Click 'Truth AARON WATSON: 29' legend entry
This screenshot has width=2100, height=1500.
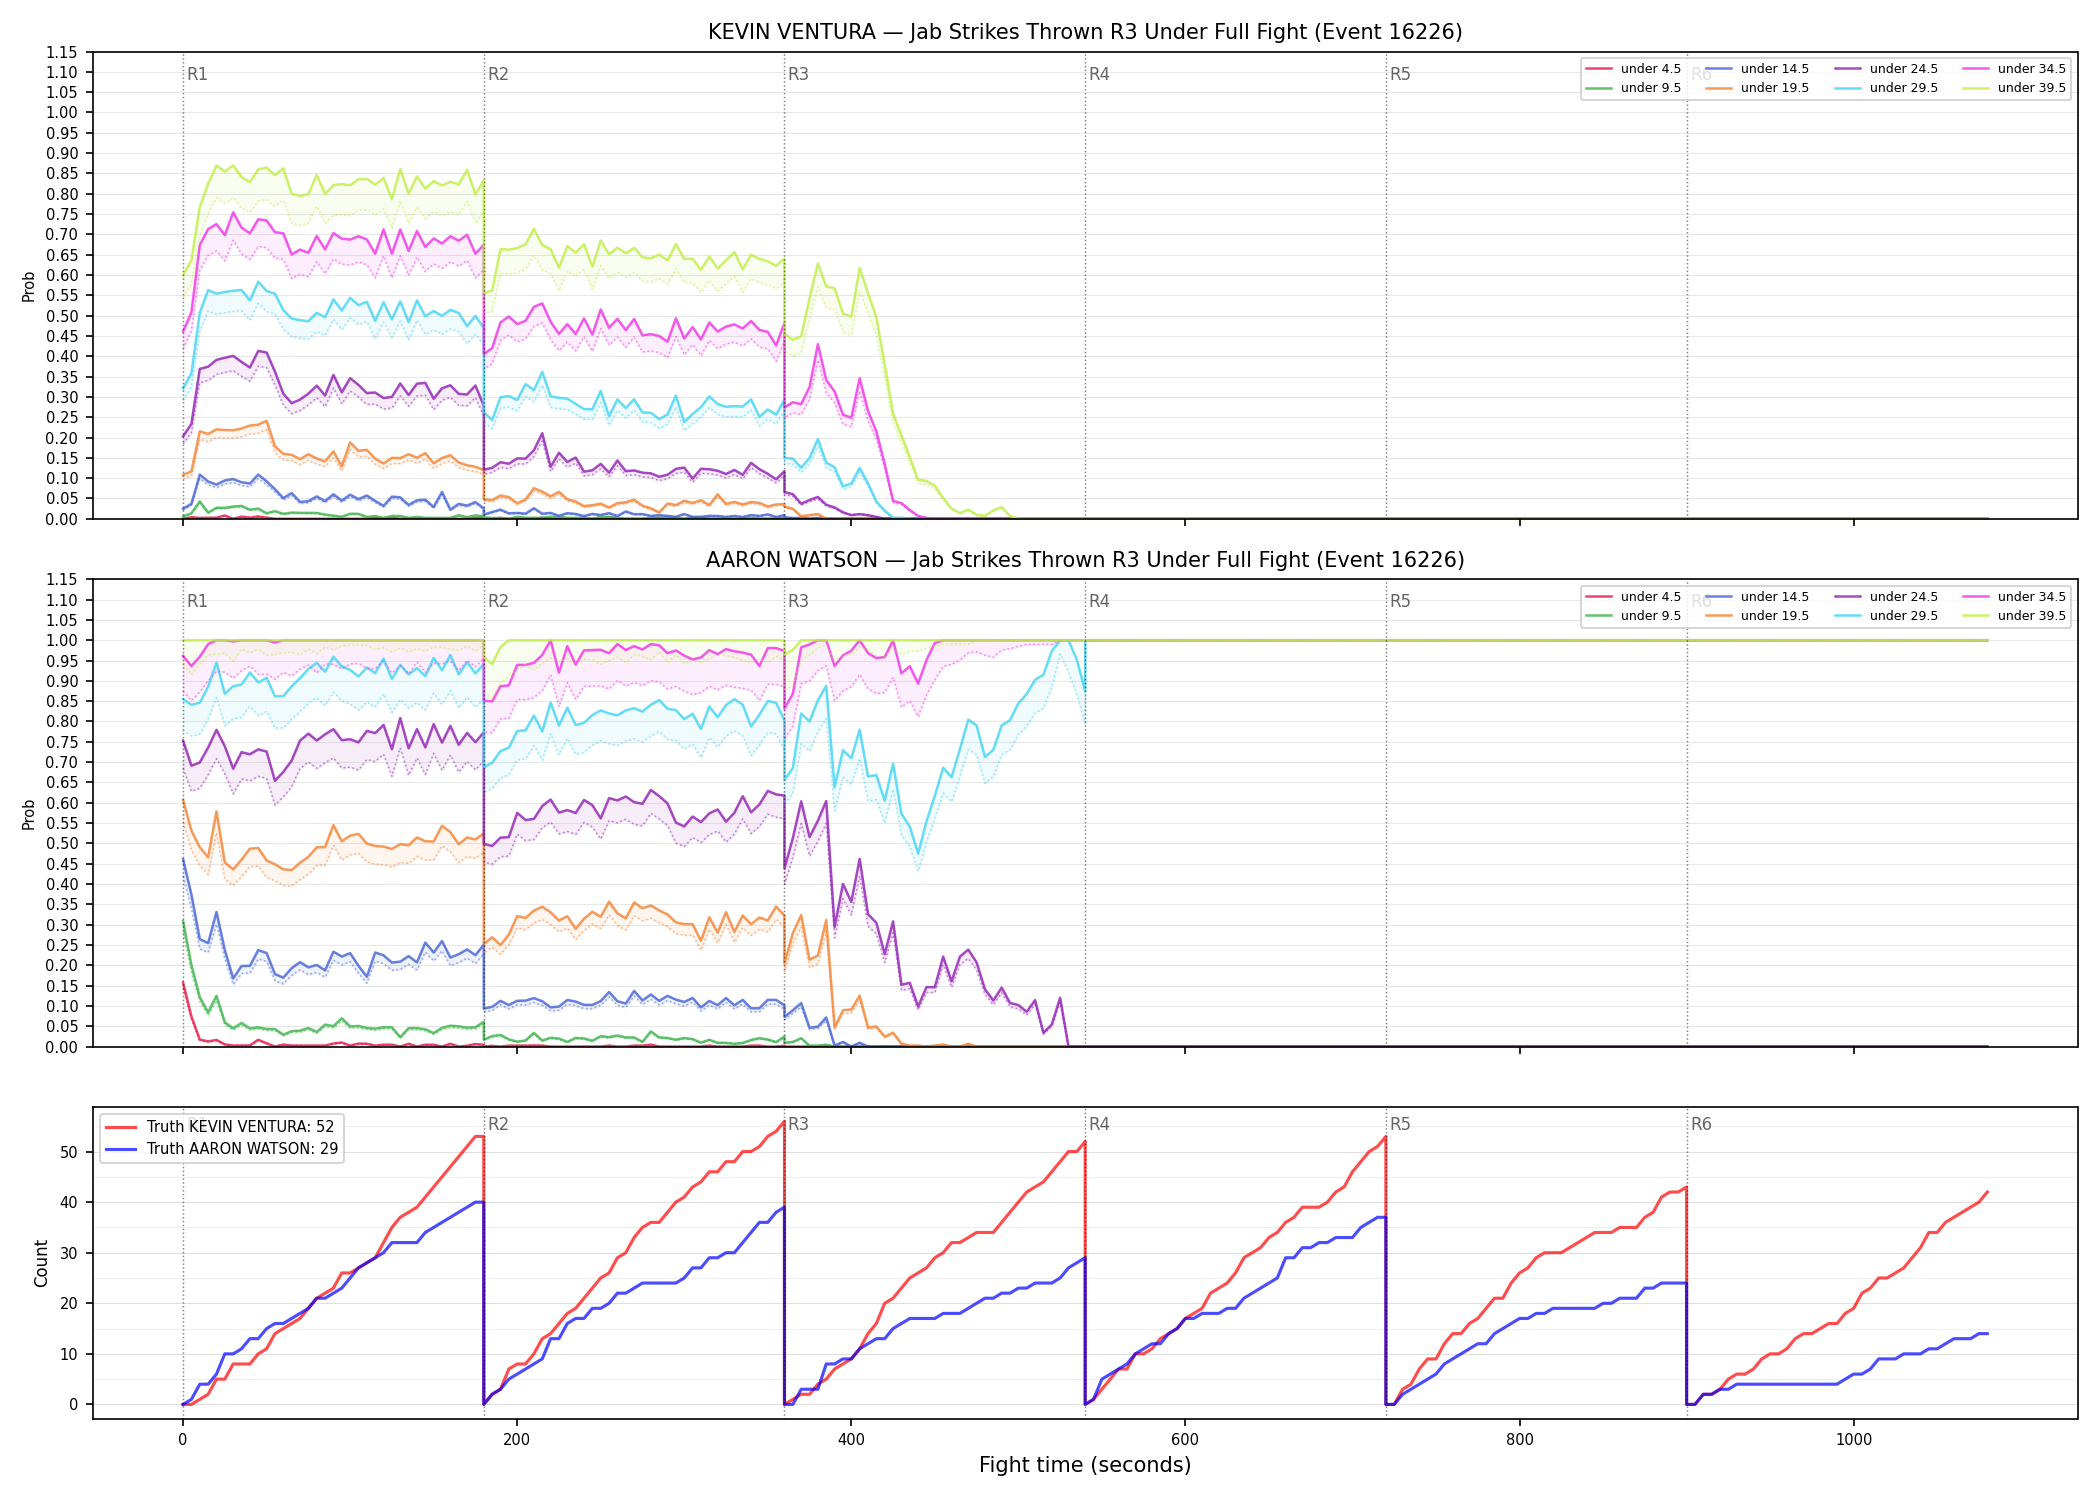(x=221, y=1149)
